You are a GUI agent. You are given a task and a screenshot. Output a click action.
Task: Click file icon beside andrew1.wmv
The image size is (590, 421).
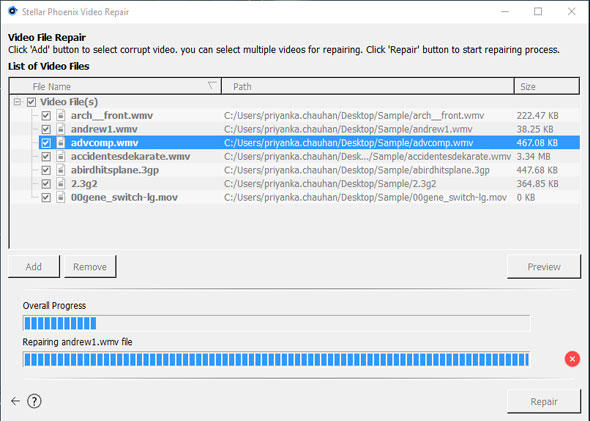(61, 129)
